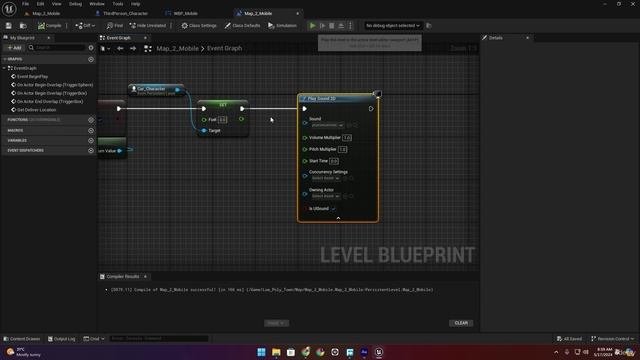Click Fuel value field on SET node
This screenshot has width=640, height=360.
pyautogui.click(x=222, y=120)
